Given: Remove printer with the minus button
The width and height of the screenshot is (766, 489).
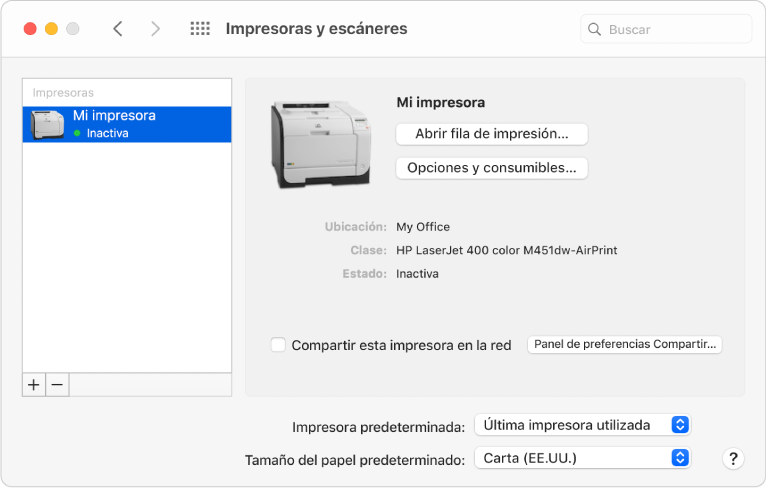Looking at the screenshot, I should (57, 385).
